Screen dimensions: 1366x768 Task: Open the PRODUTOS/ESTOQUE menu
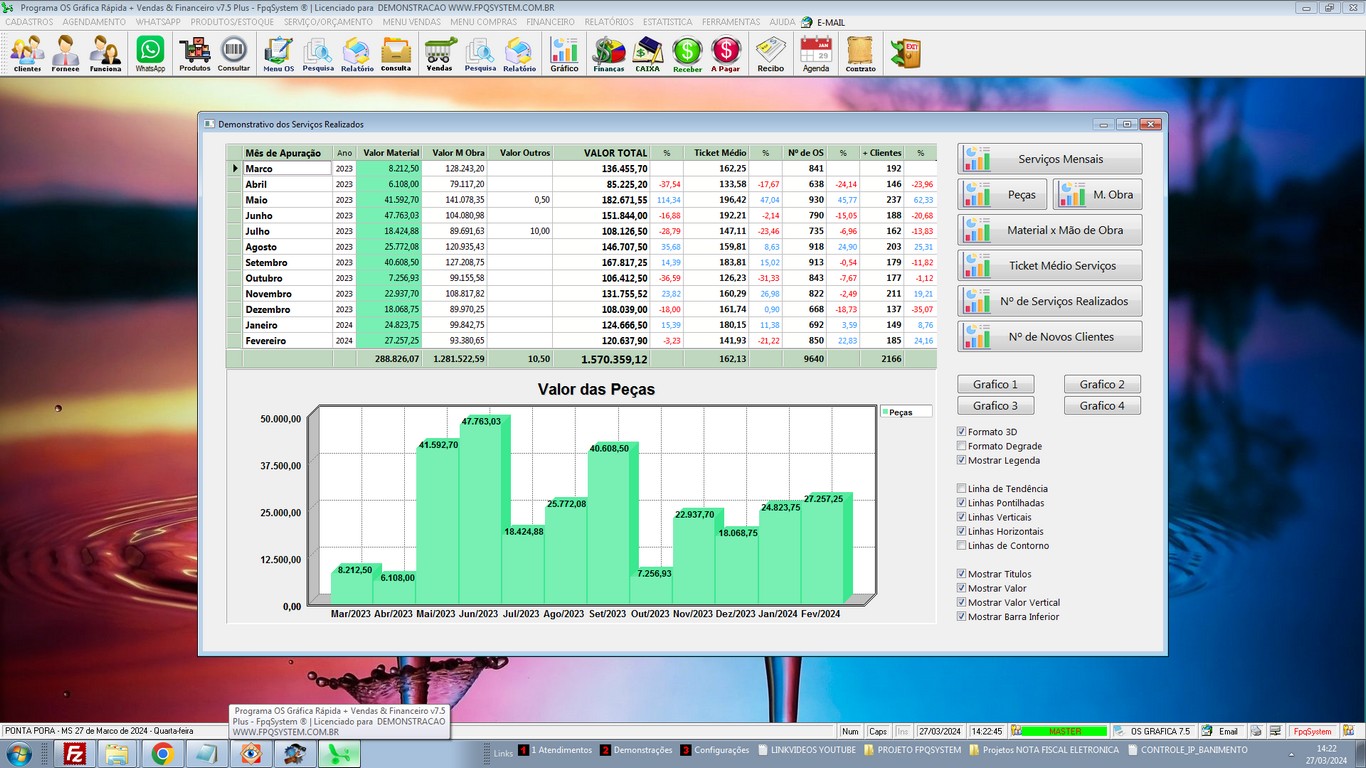[232, 22]
